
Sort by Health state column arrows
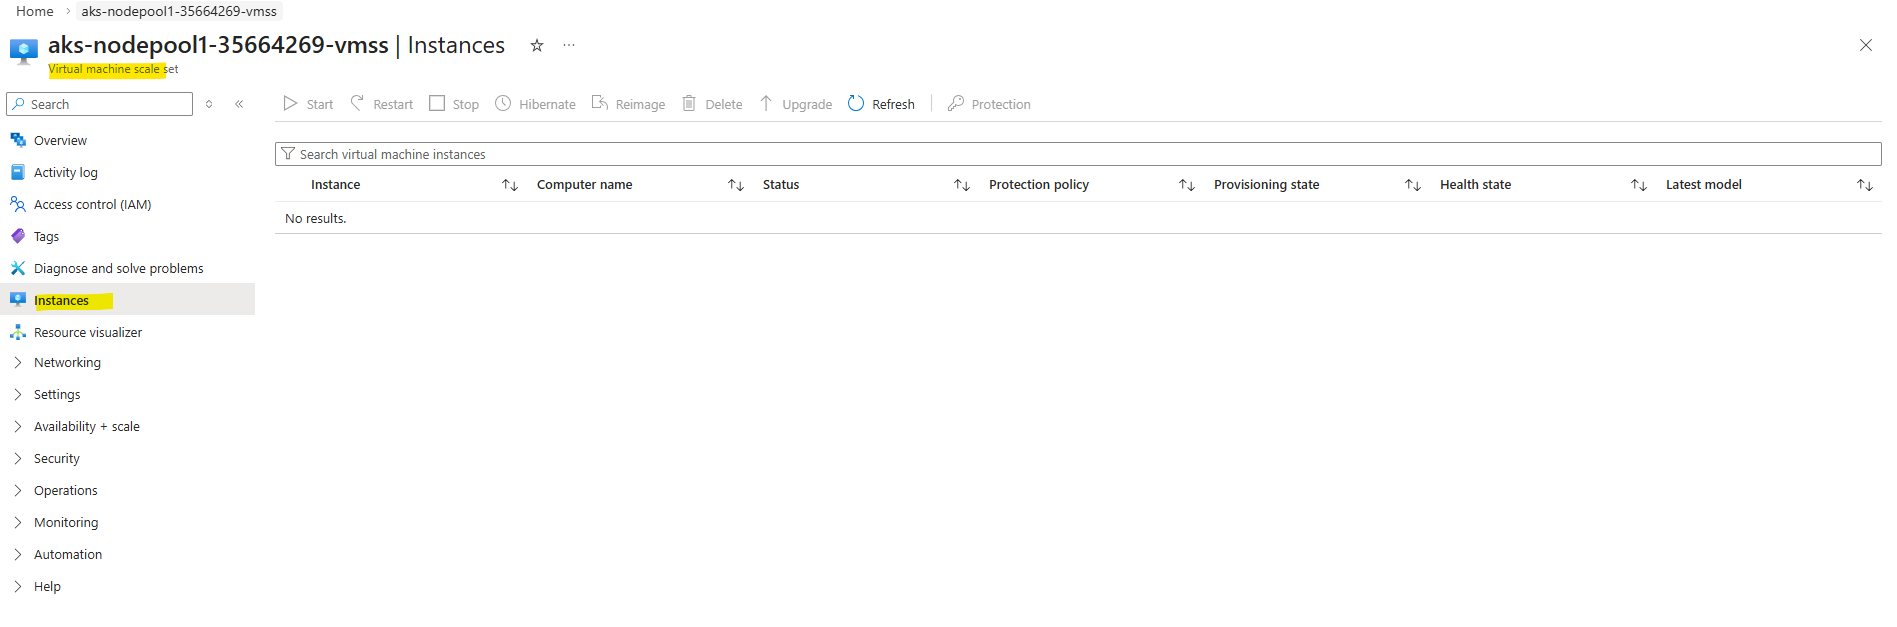click(1639, 185)
